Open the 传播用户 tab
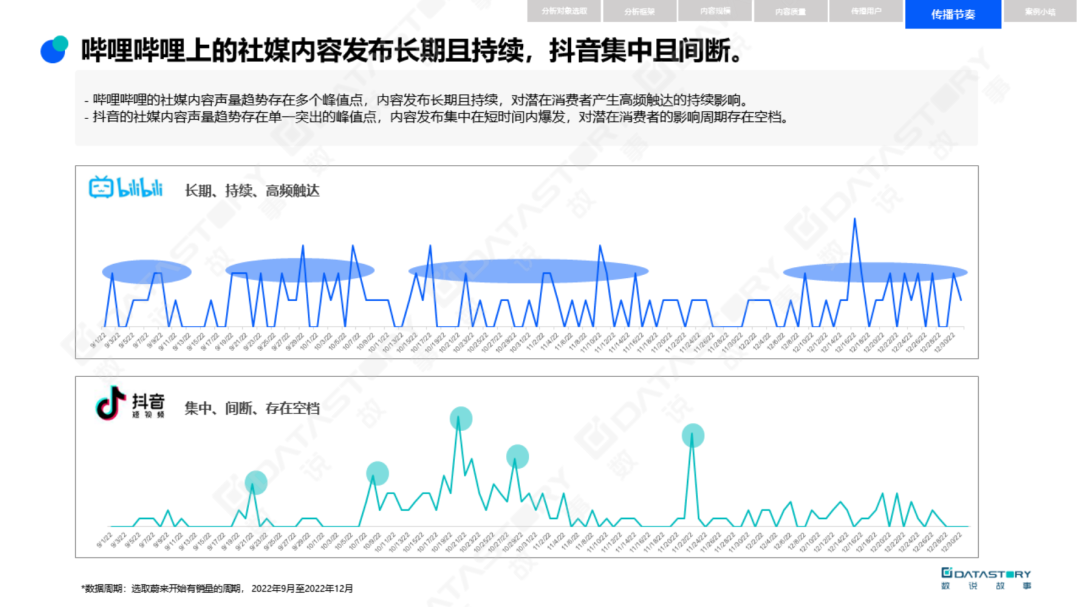 click(x=866, y=11)
